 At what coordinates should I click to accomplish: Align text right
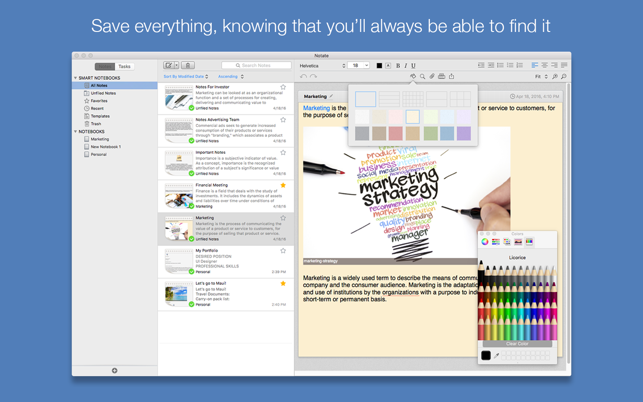click(554, 65)
